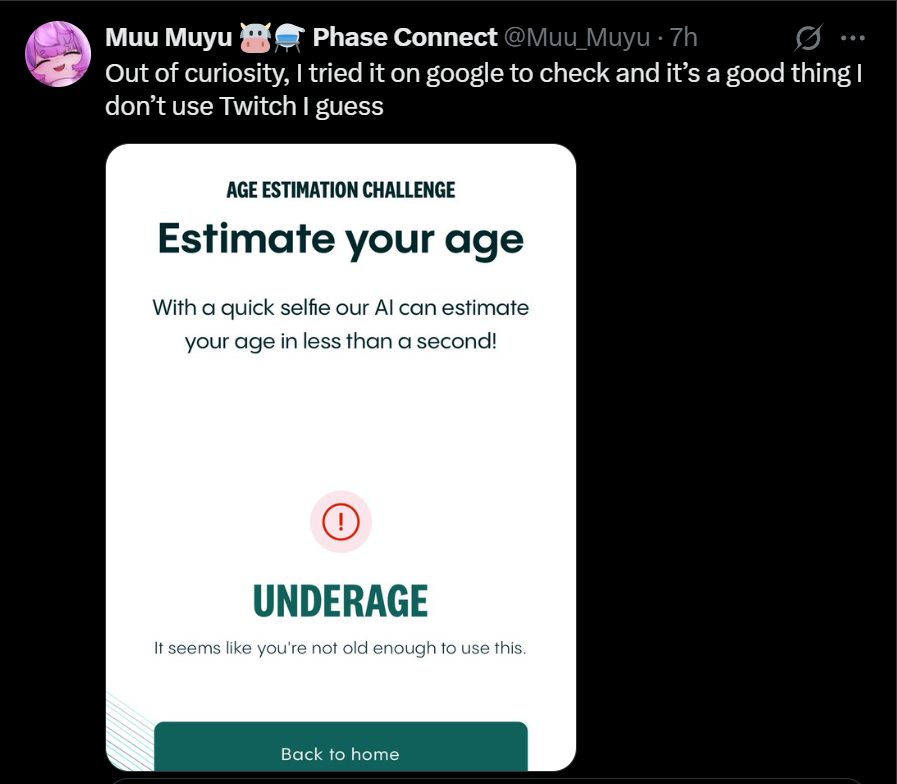Click the Muu Muyu display name
The height and width of the screenshot is (784, 897).
point(169,38)
